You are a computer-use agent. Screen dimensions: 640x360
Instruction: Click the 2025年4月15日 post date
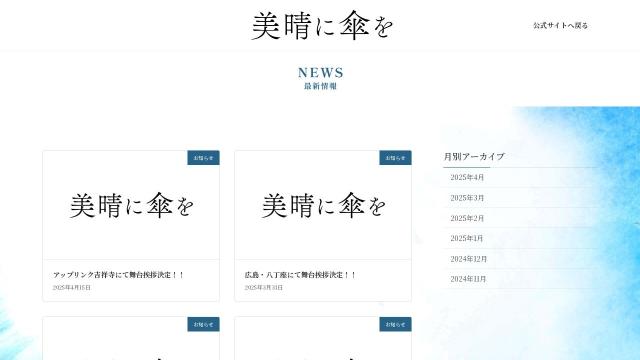click(x=71, y=287)
